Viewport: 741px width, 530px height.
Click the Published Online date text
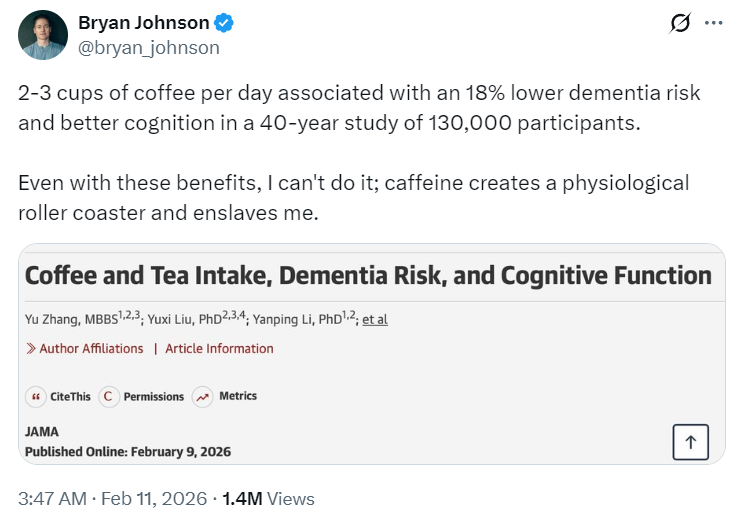(128, 452)
